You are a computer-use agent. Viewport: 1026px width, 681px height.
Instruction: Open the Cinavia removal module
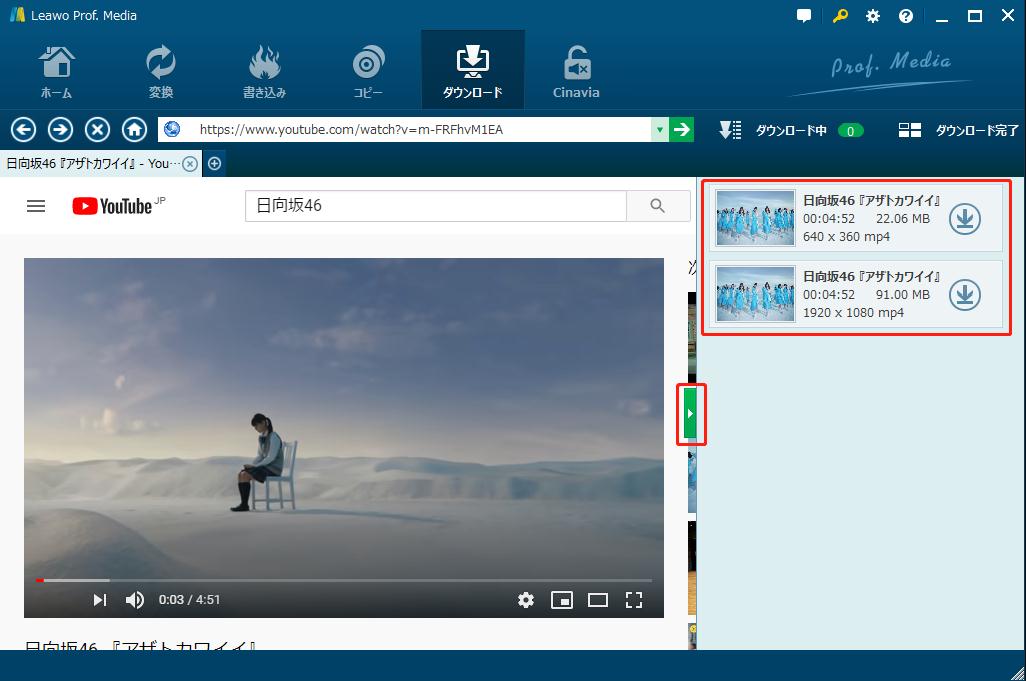576,71
